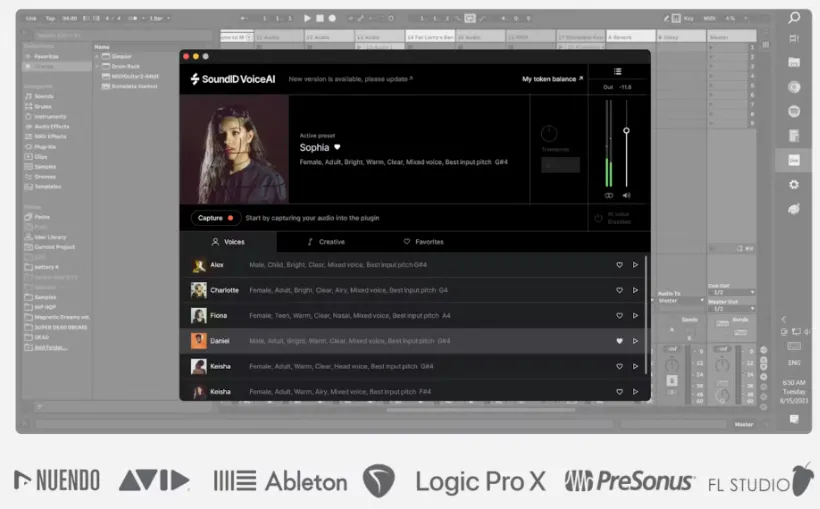Click the stereo link icon under the meters

click(609, 196)
